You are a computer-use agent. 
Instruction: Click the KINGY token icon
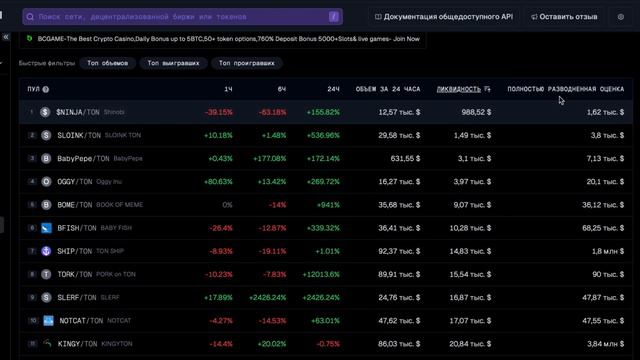tap(47, 344)
